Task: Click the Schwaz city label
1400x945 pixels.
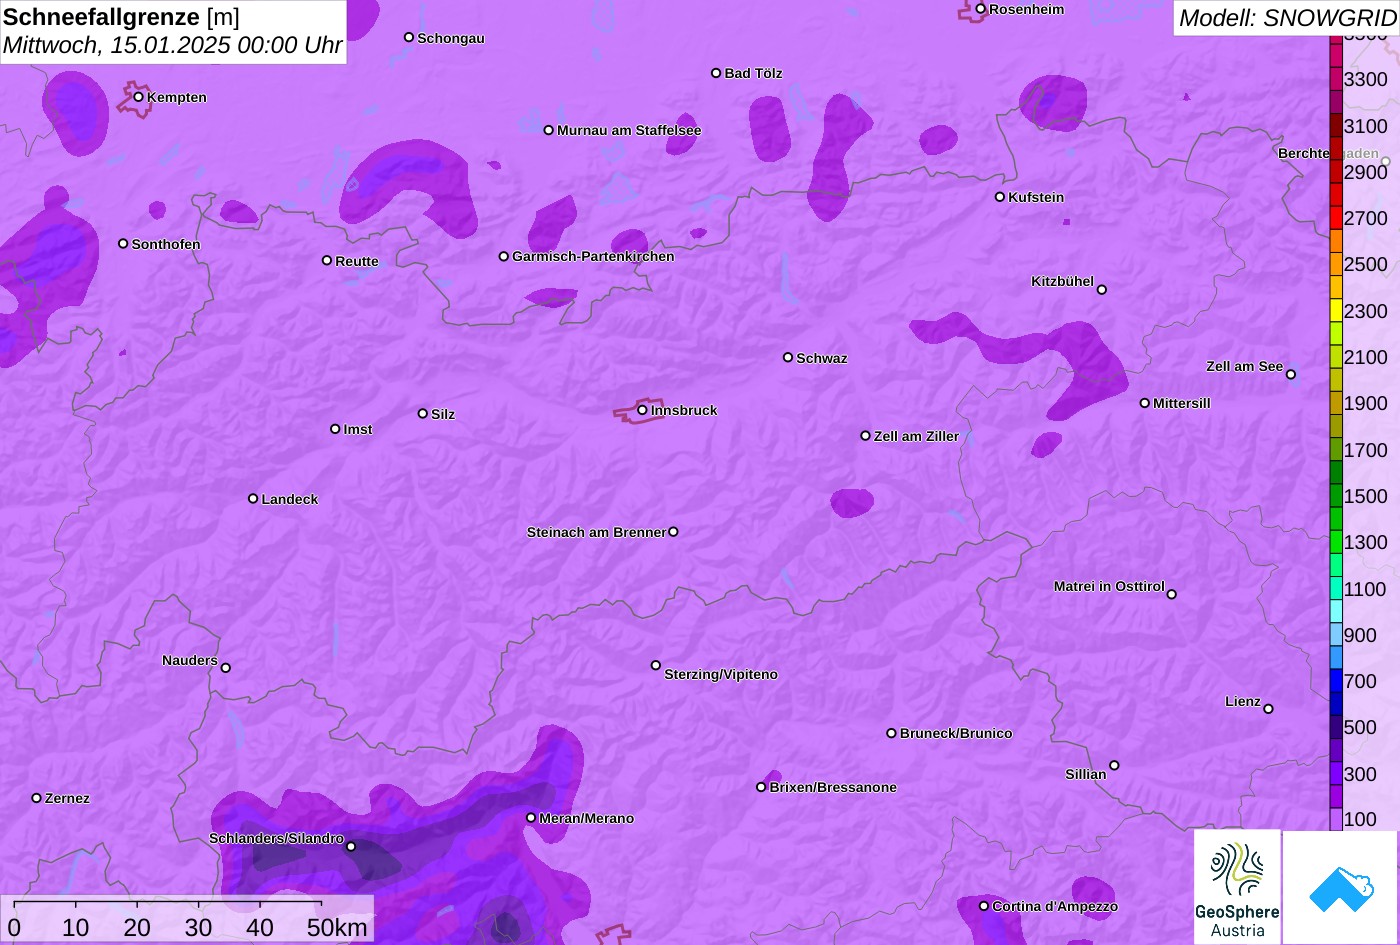Action: 822,358
